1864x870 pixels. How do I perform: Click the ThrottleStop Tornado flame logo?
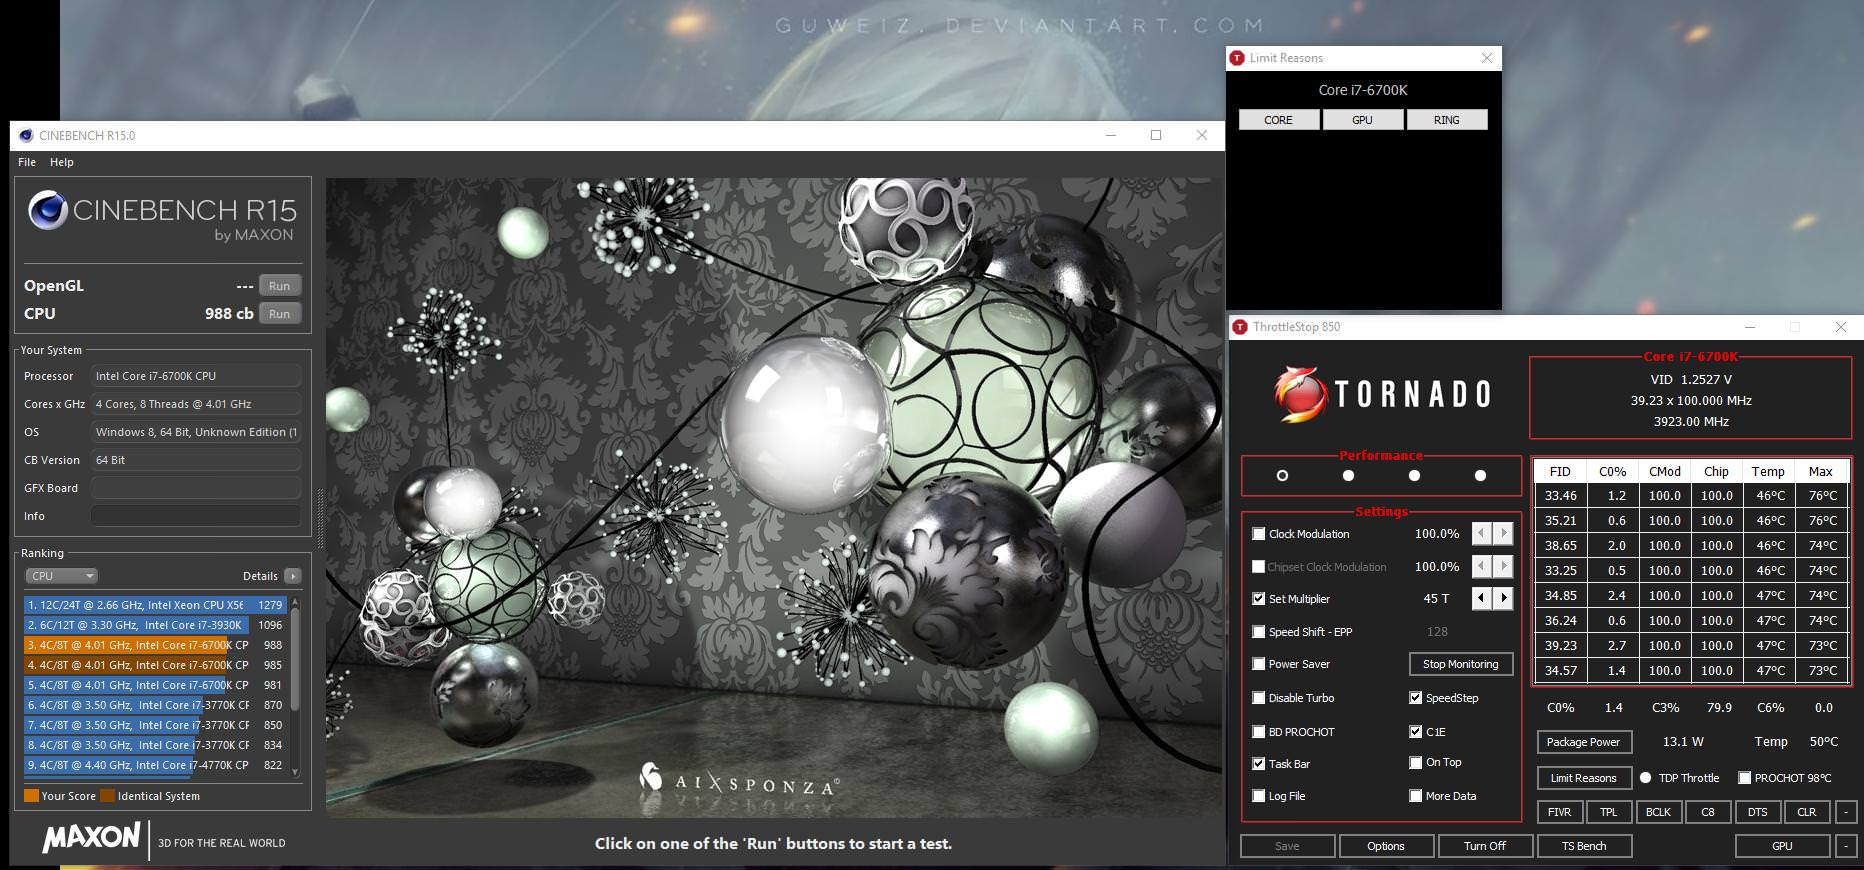pyautogui.click(x=1300, y=394)
